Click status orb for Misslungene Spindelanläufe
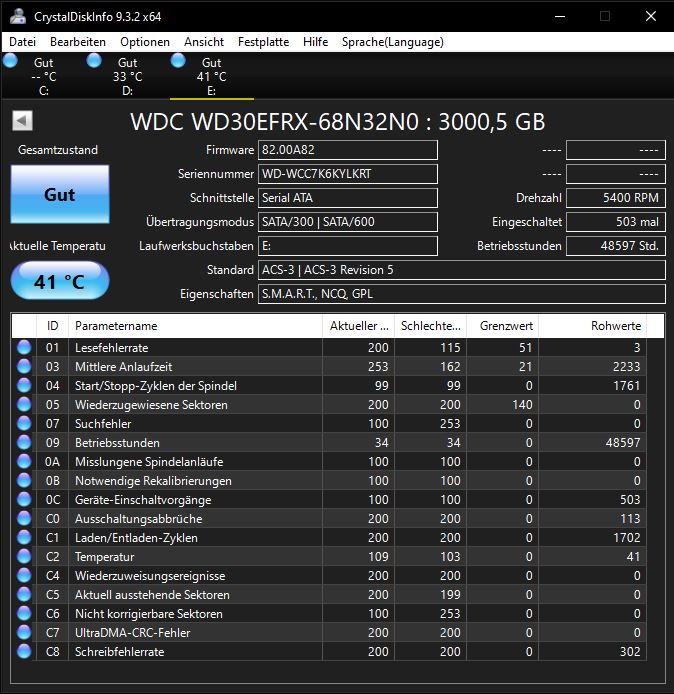The height and width of the screenshot is (694, 674). click(24, 462)
